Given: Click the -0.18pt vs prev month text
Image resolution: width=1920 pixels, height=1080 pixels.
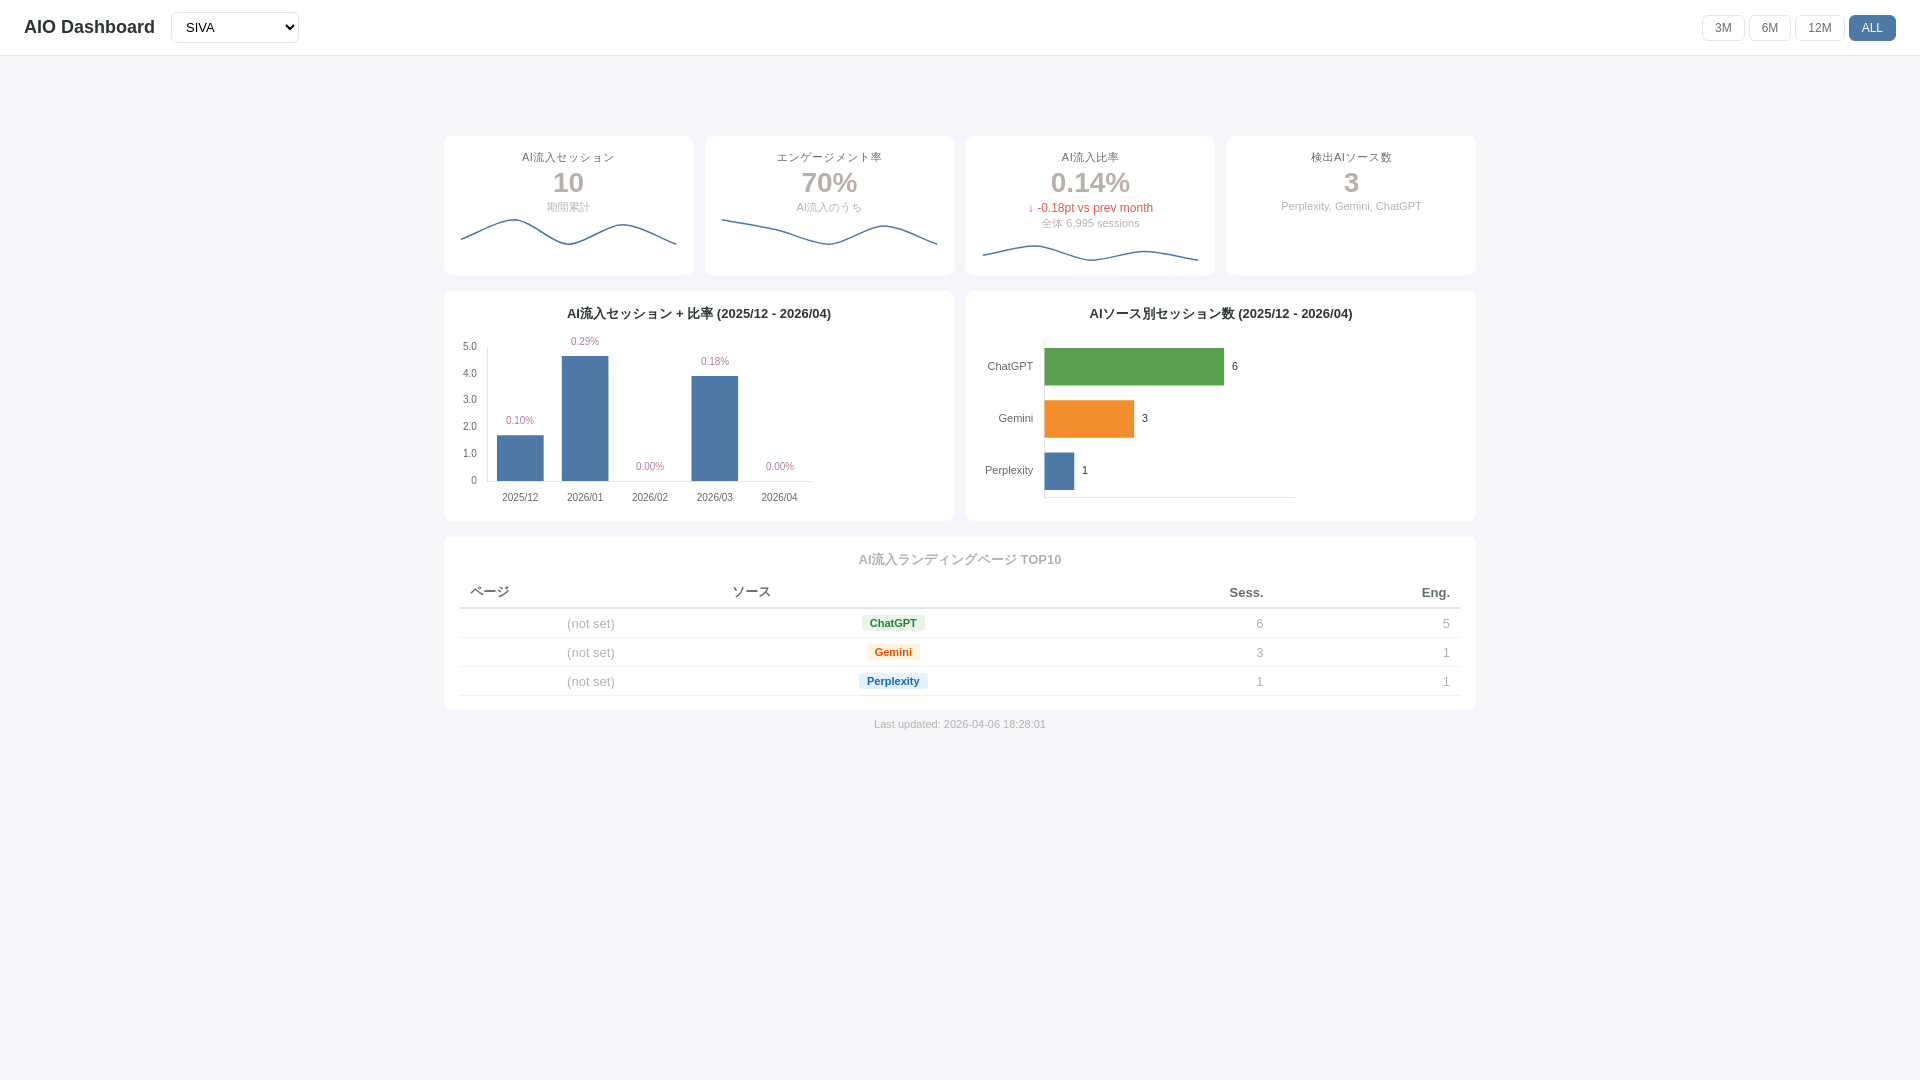Looking at the screenshot, I should (x=1090, y=208).
